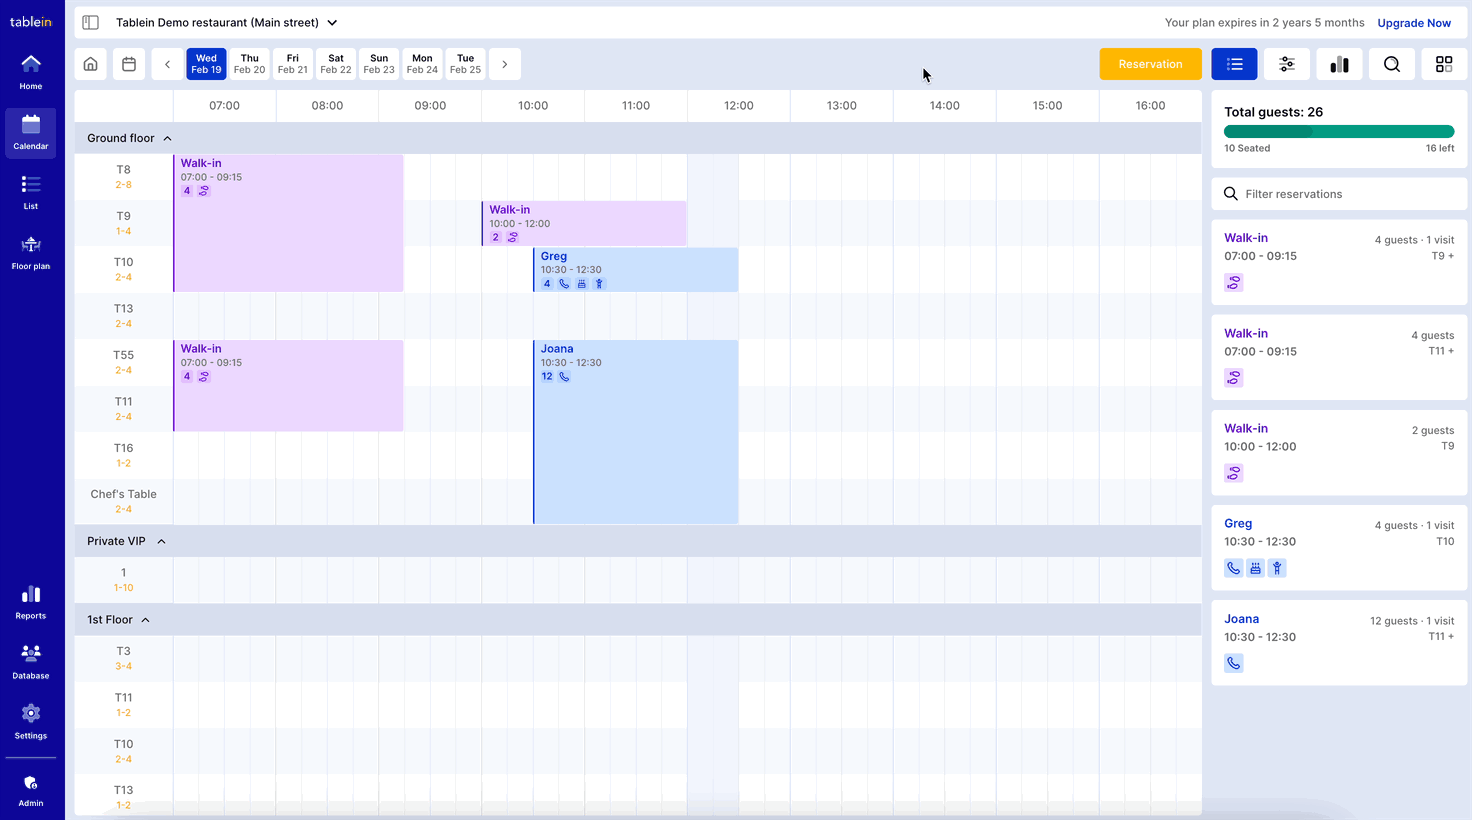The width and height of the screenshot is (1472, 820).
Task: Show the statistics bar chart icon
Action: point(1339,64)
